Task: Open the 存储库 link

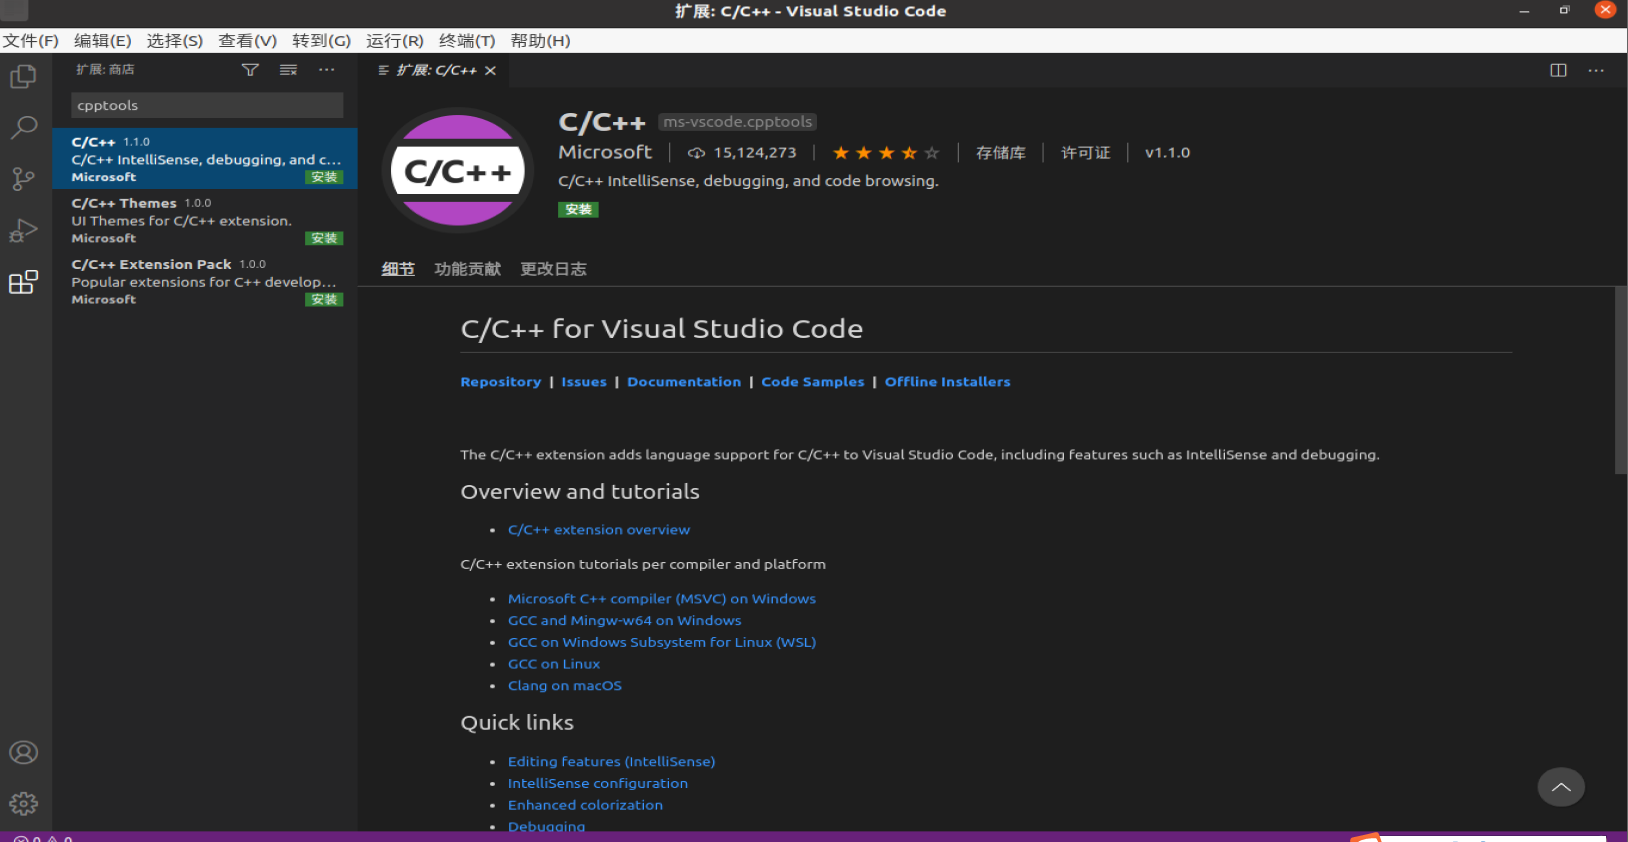Action: 1001,153
